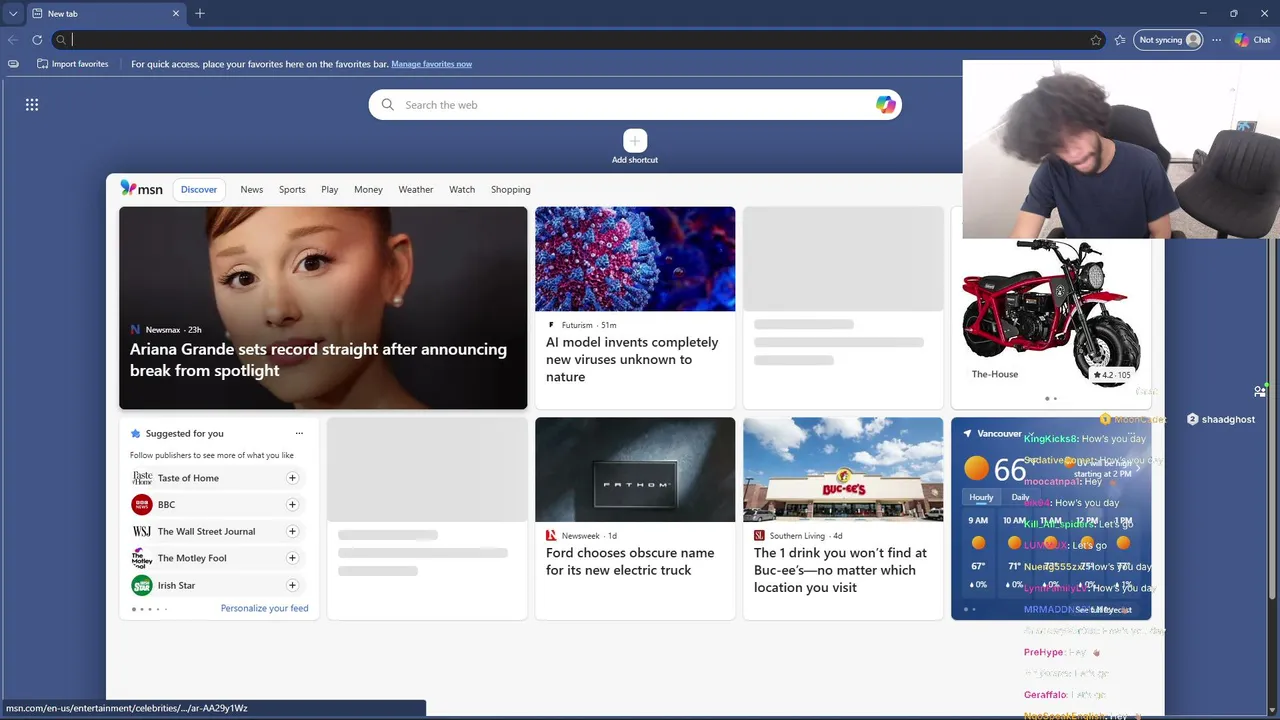Switch to the News tab

tap(252, 189)
